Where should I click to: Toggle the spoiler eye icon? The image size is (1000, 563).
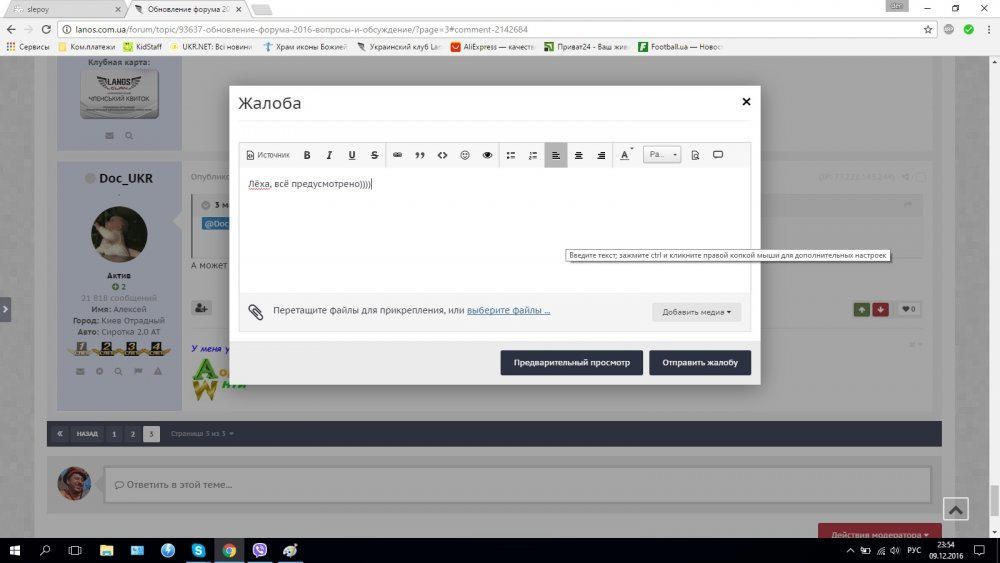point(487,155)
